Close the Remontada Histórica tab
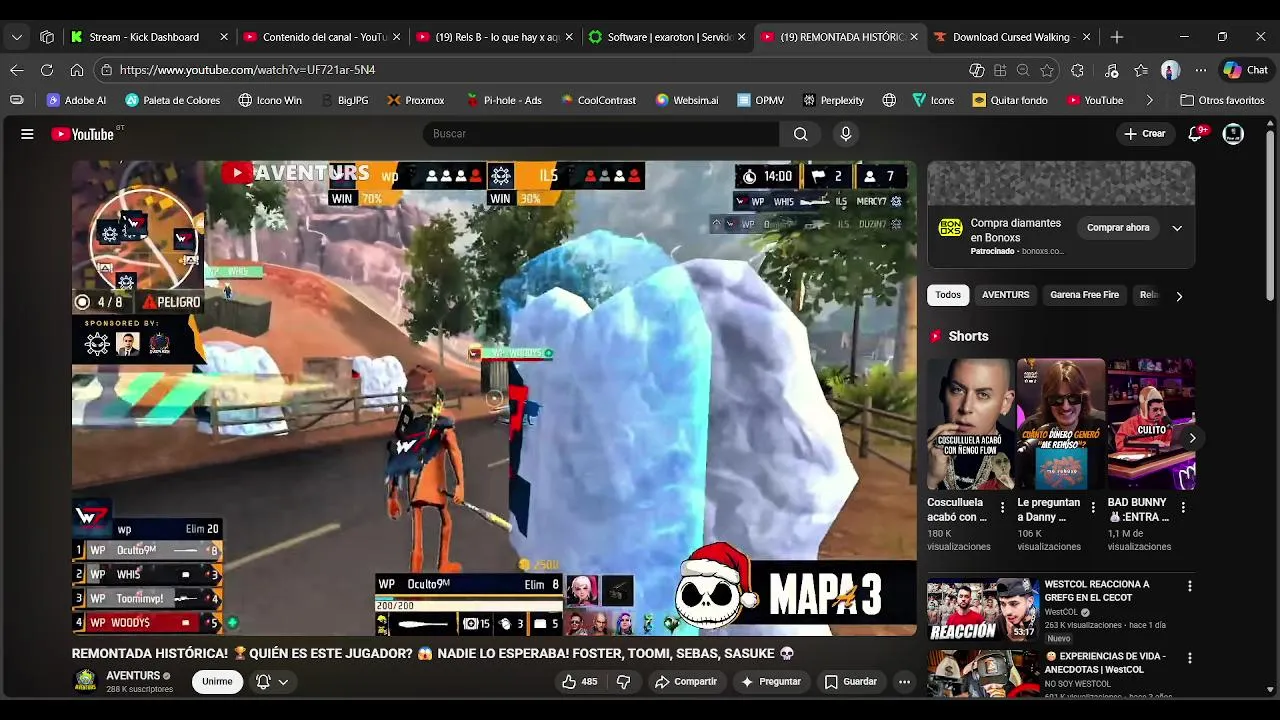The image size is (1280, 720). pyautogui.click(x=914, y=37)
